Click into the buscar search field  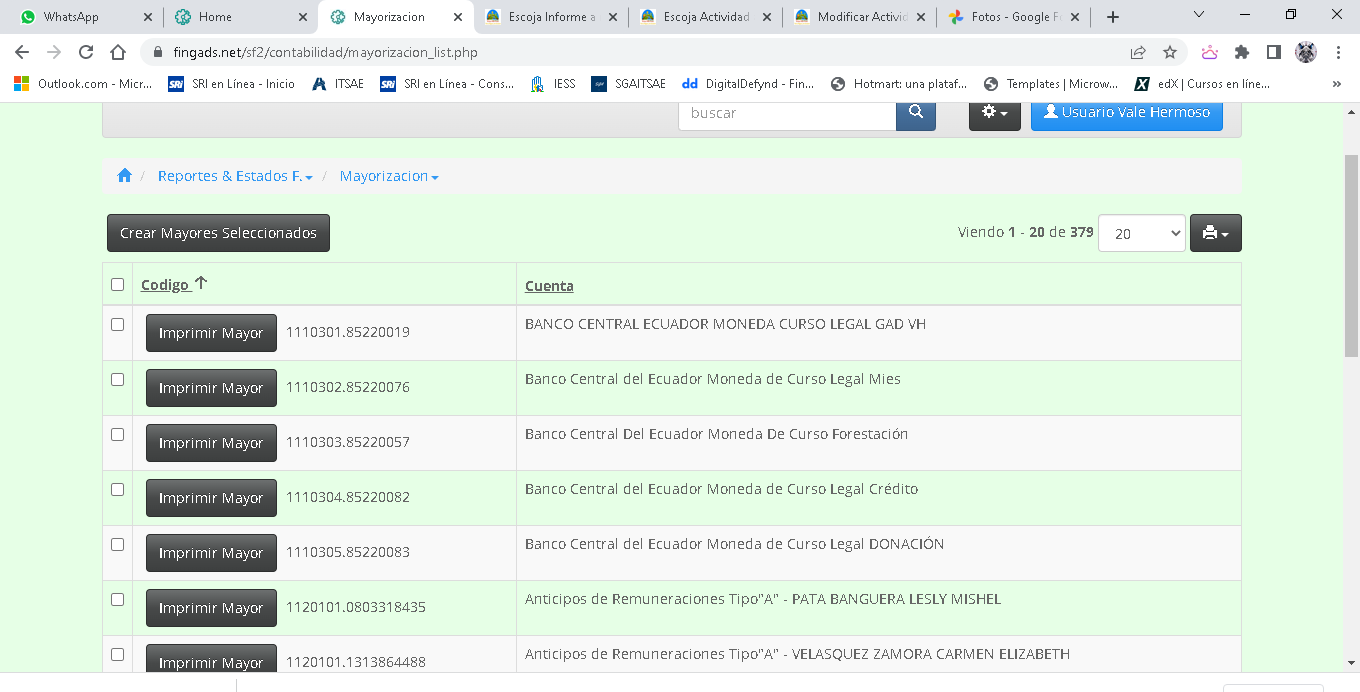pyautogui.click(x=787, y=113)
